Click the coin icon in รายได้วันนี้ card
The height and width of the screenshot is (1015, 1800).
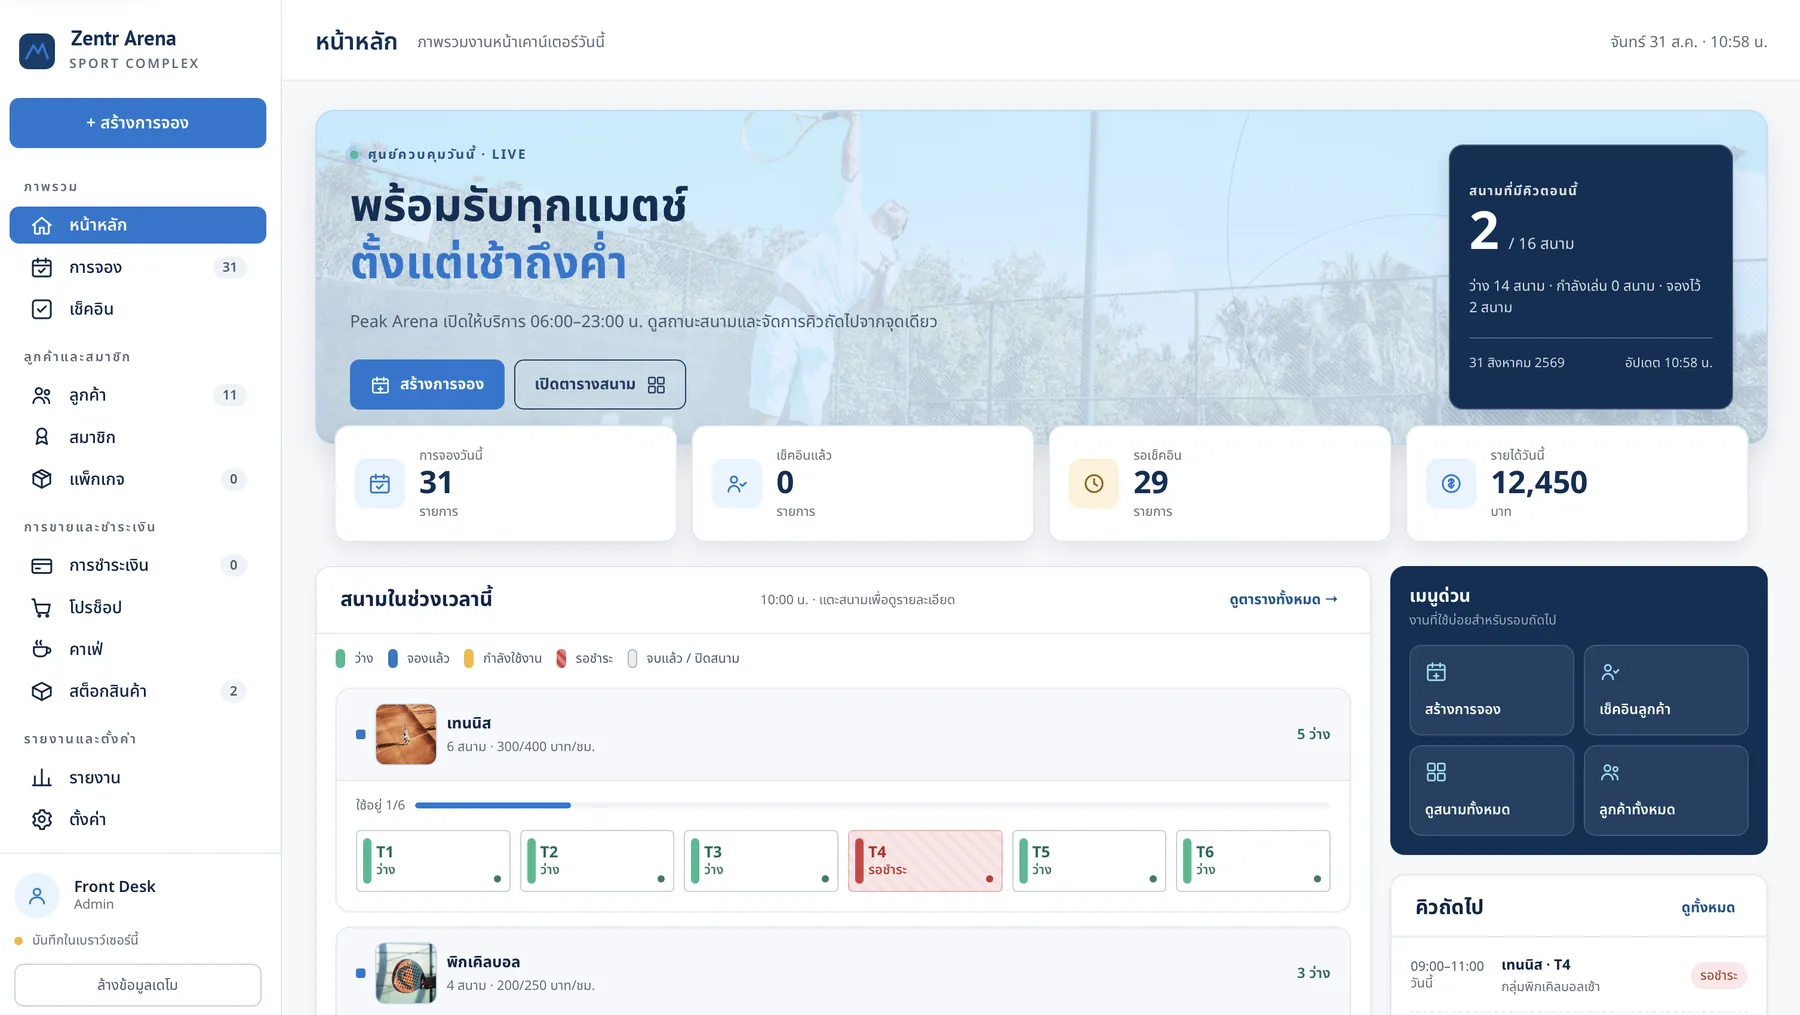(x=1451, y=483)
